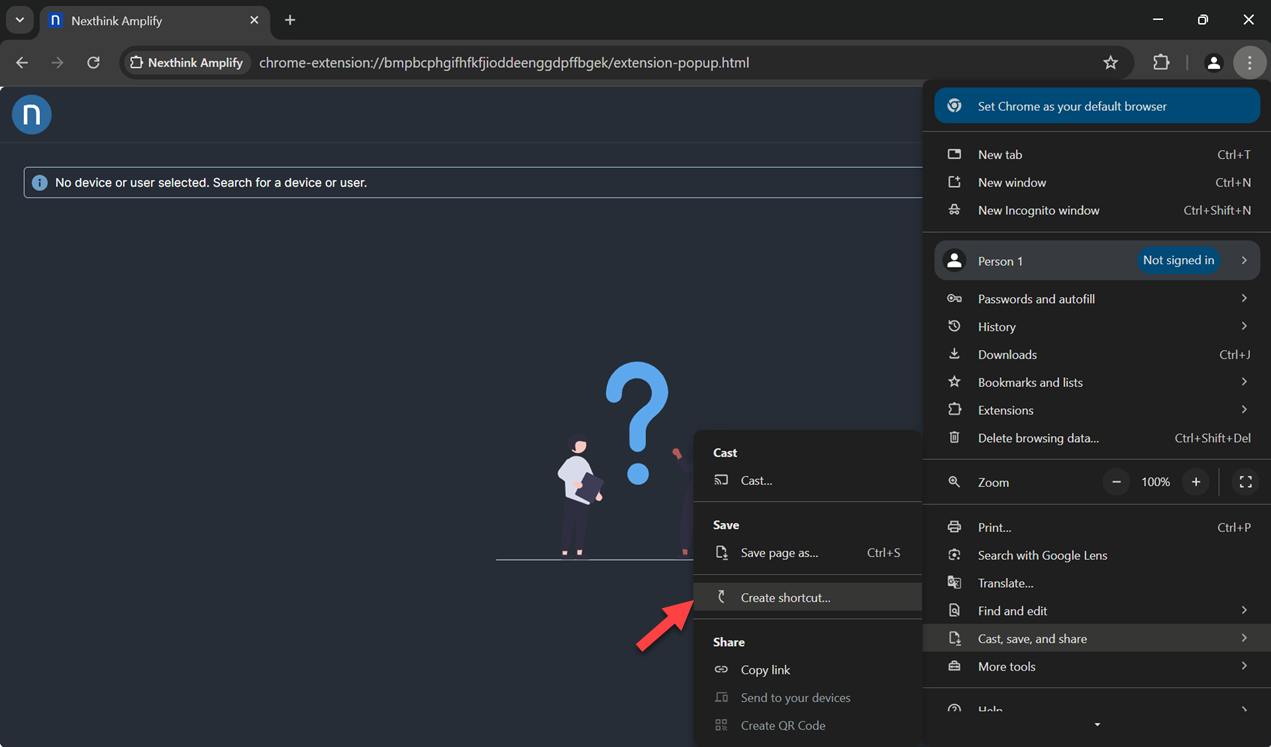Reload the page
Screen dimensions: 1271x747
click(x=93, y=63)
